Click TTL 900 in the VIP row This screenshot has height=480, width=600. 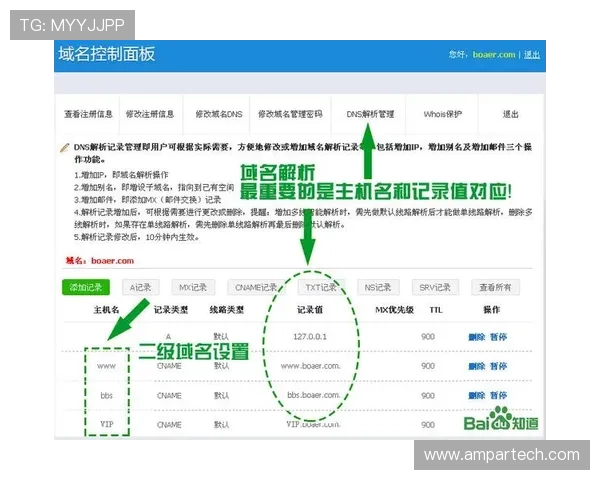coord(428,425)
